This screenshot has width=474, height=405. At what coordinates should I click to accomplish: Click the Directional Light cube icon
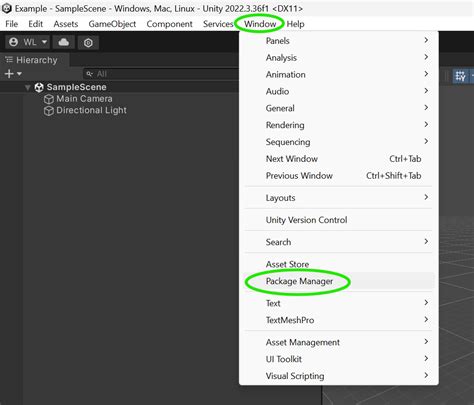pos(49,111)
